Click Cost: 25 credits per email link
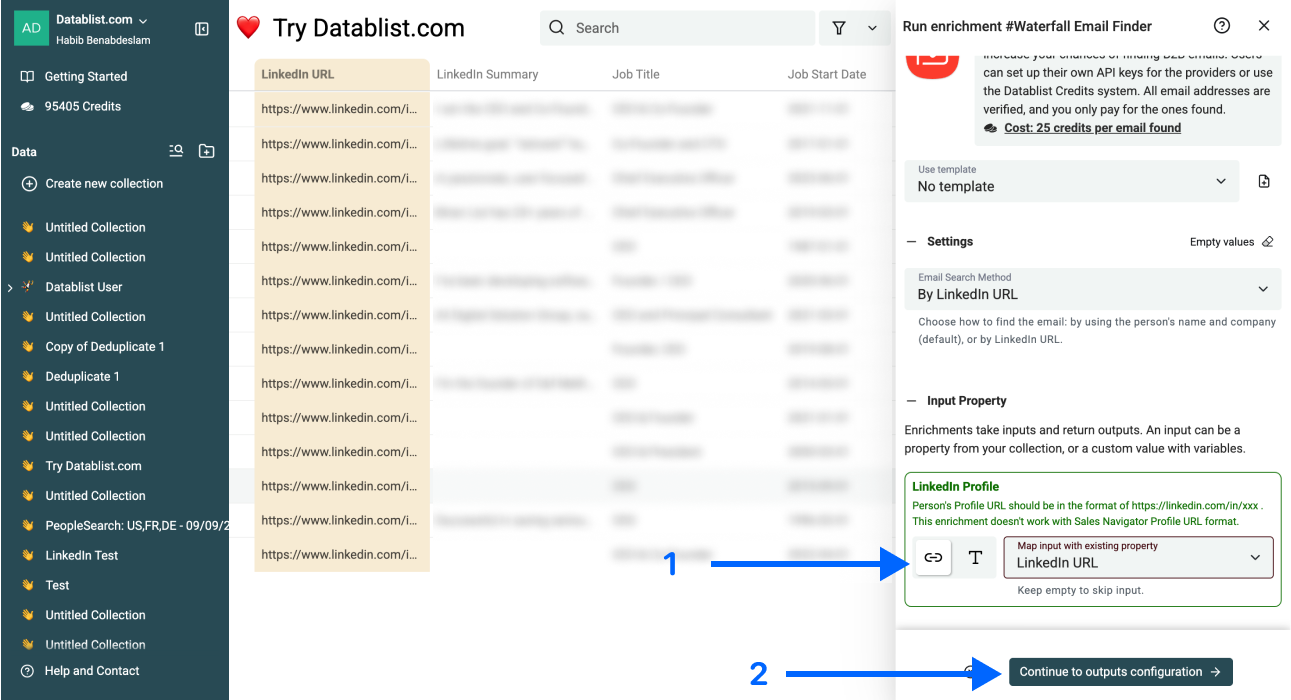 (1092, 128)
